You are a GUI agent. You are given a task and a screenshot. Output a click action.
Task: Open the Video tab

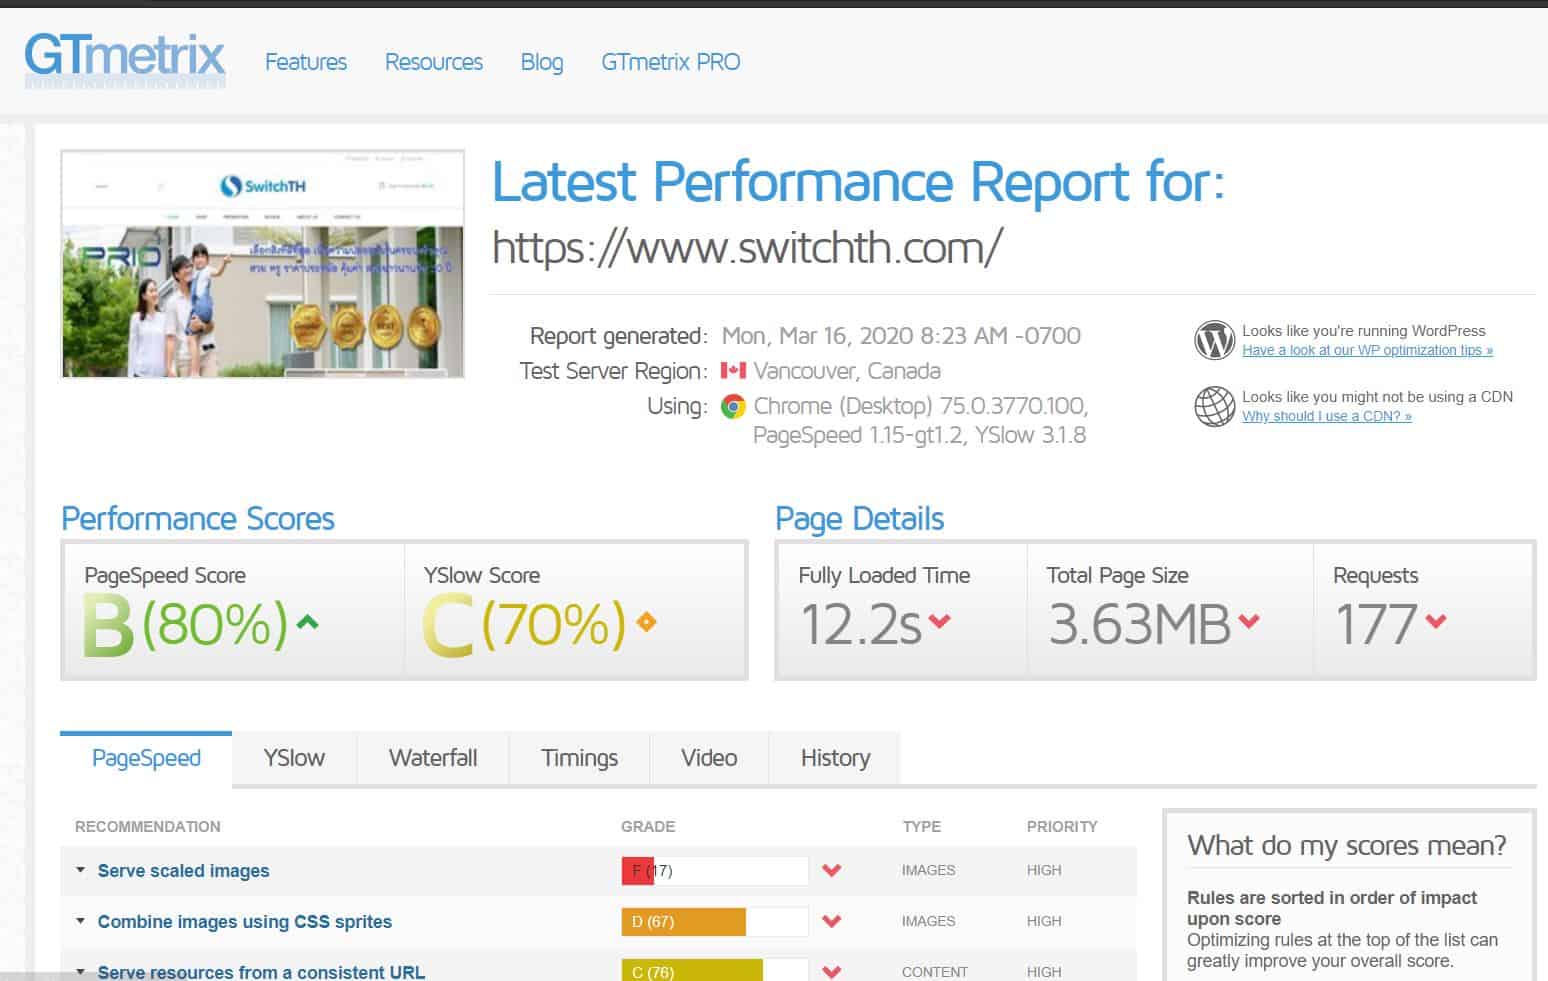[x=709, y=758]
